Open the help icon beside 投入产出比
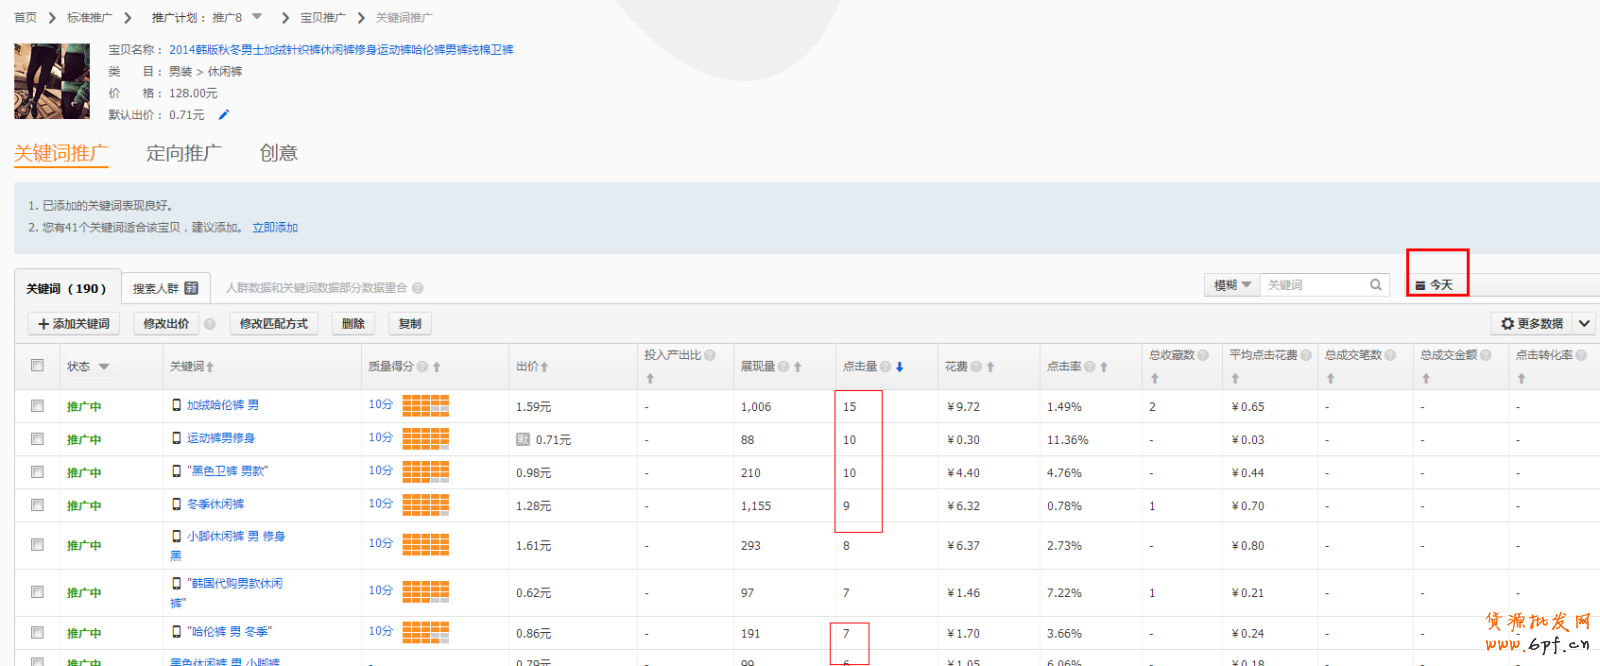Screen dimensions: 1600x666 710,355
